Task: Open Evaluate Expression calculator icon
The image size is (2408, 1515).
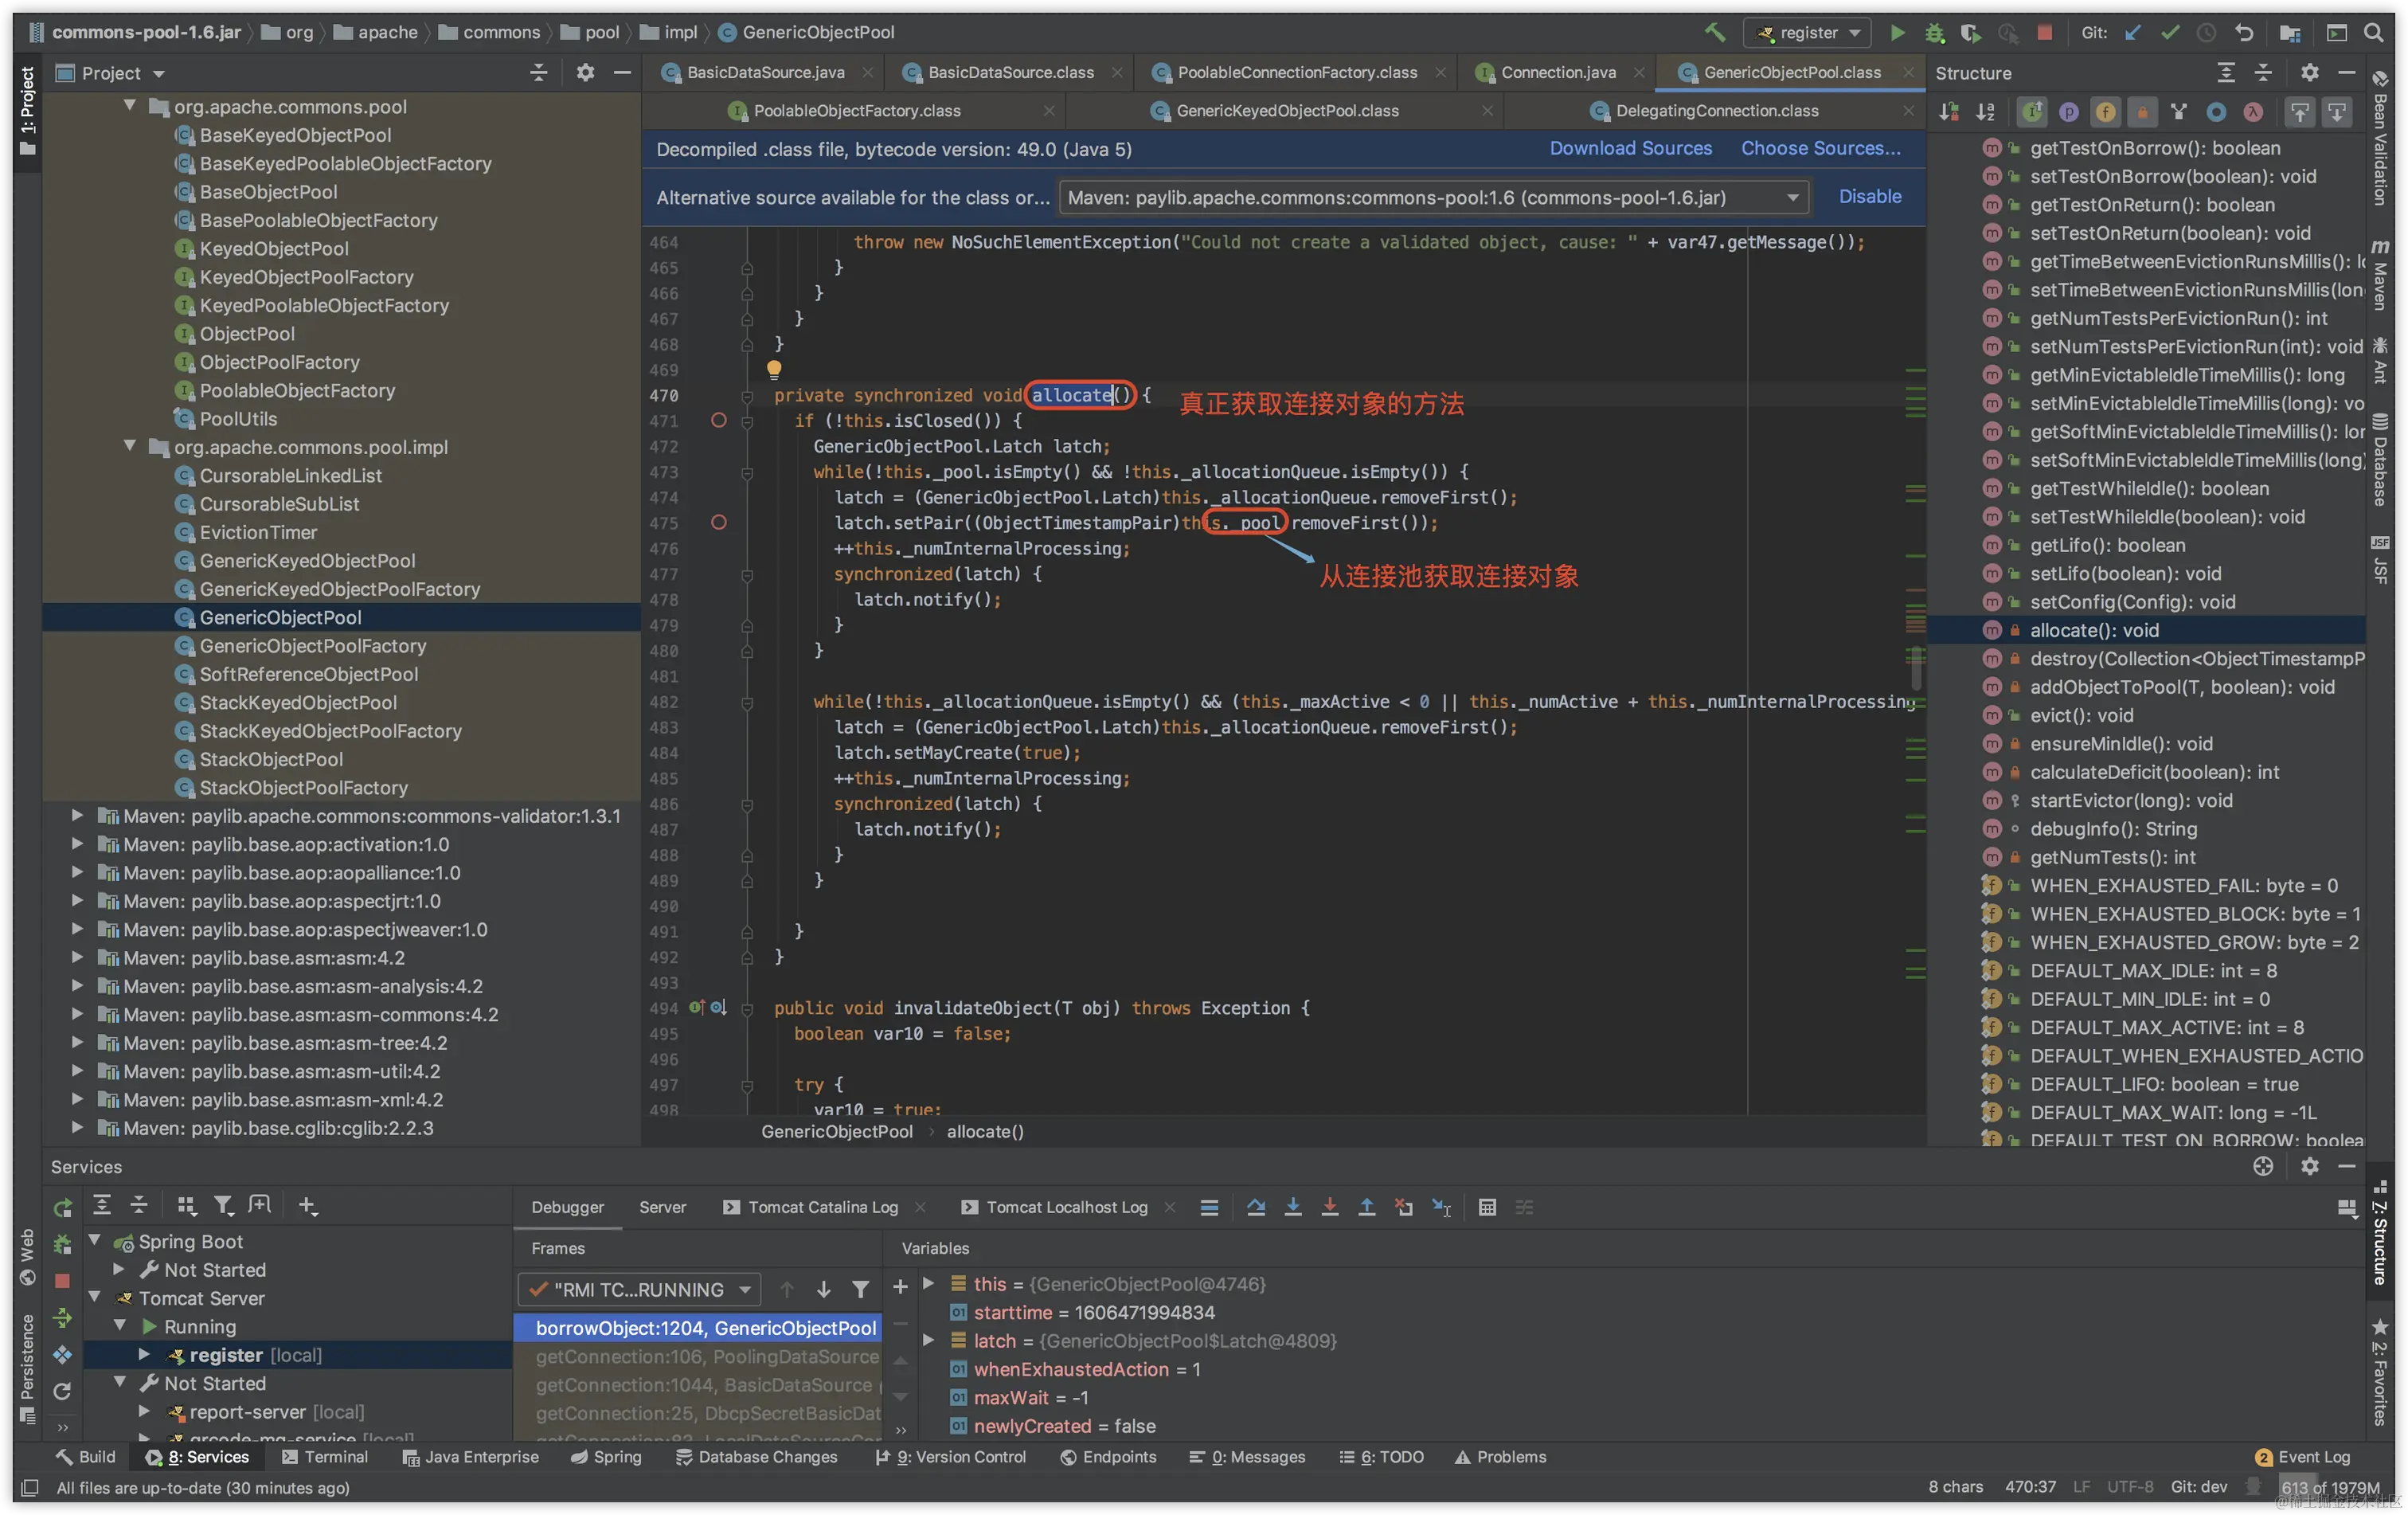Action: (1487, 1207)
